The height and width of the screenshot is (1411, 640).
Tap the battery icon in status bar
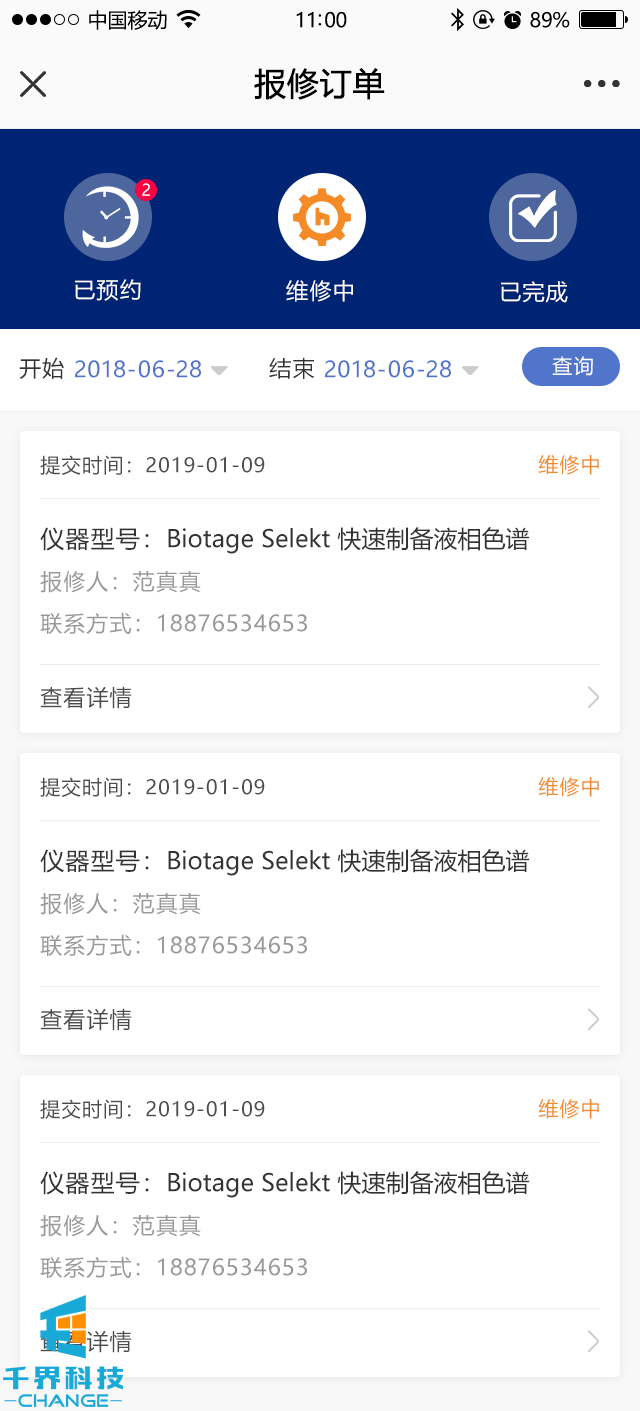[x=603, y=20]
